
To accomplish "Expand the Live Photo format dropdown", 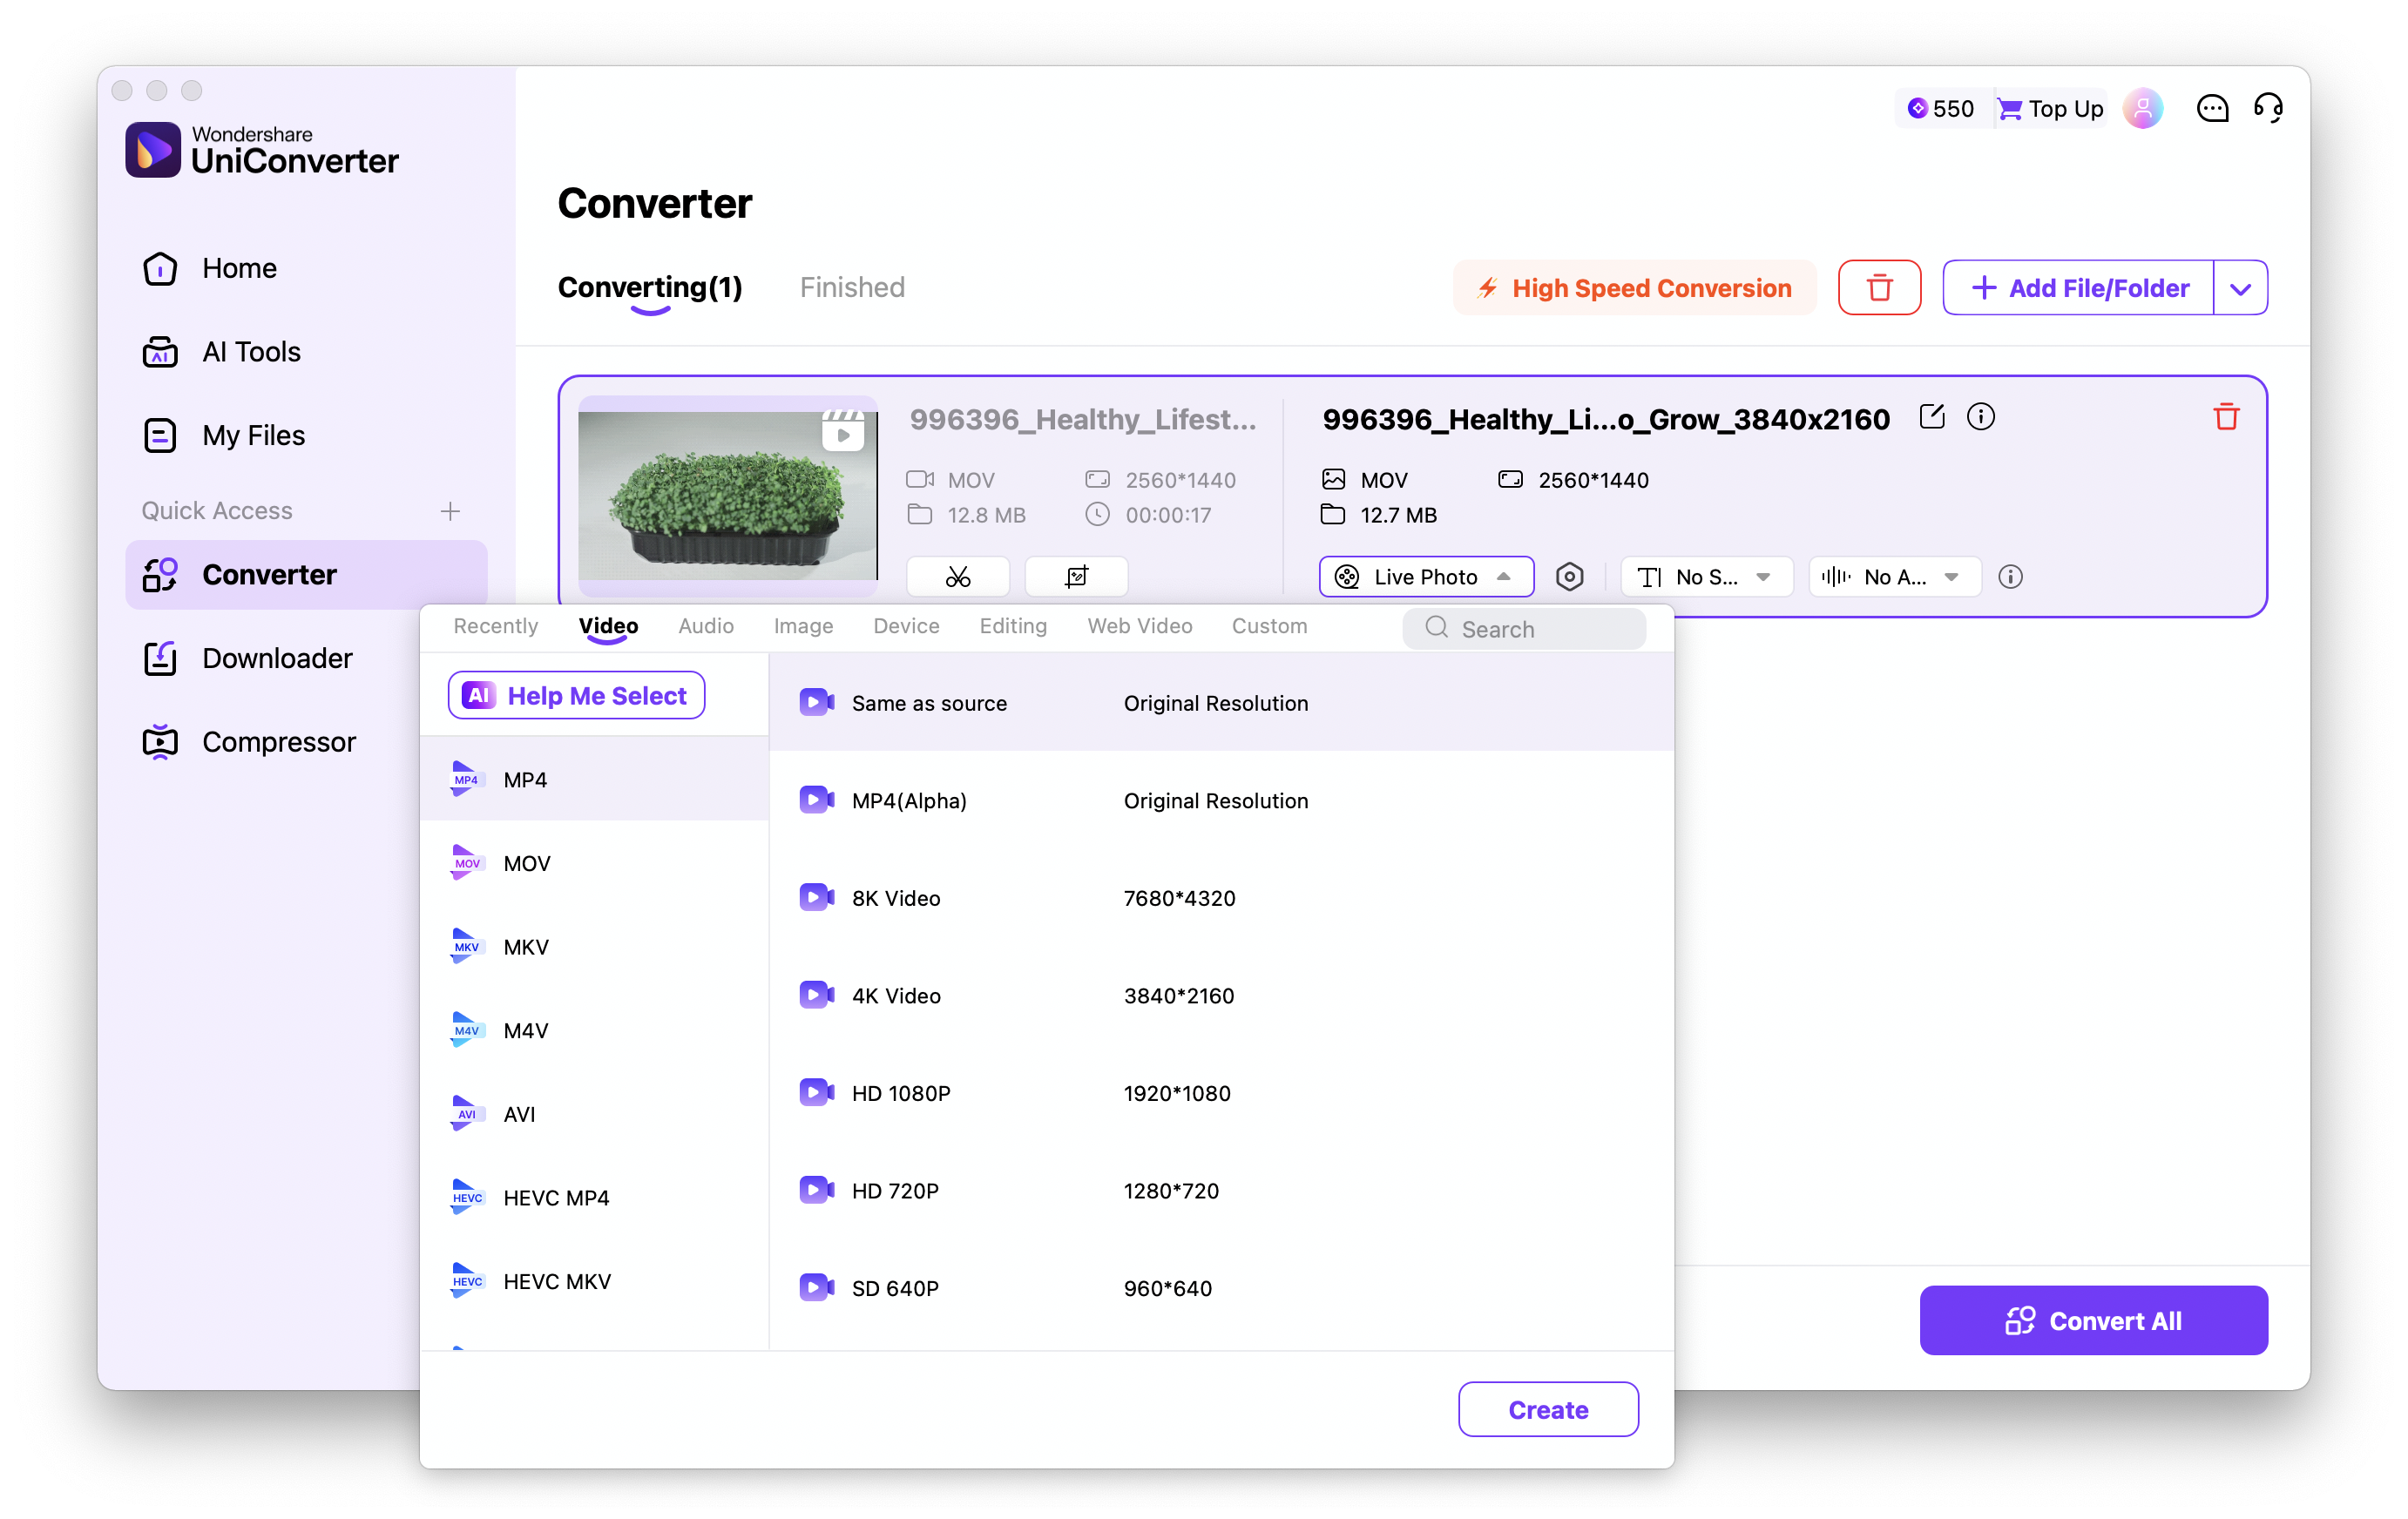I will coord(1426,577).
